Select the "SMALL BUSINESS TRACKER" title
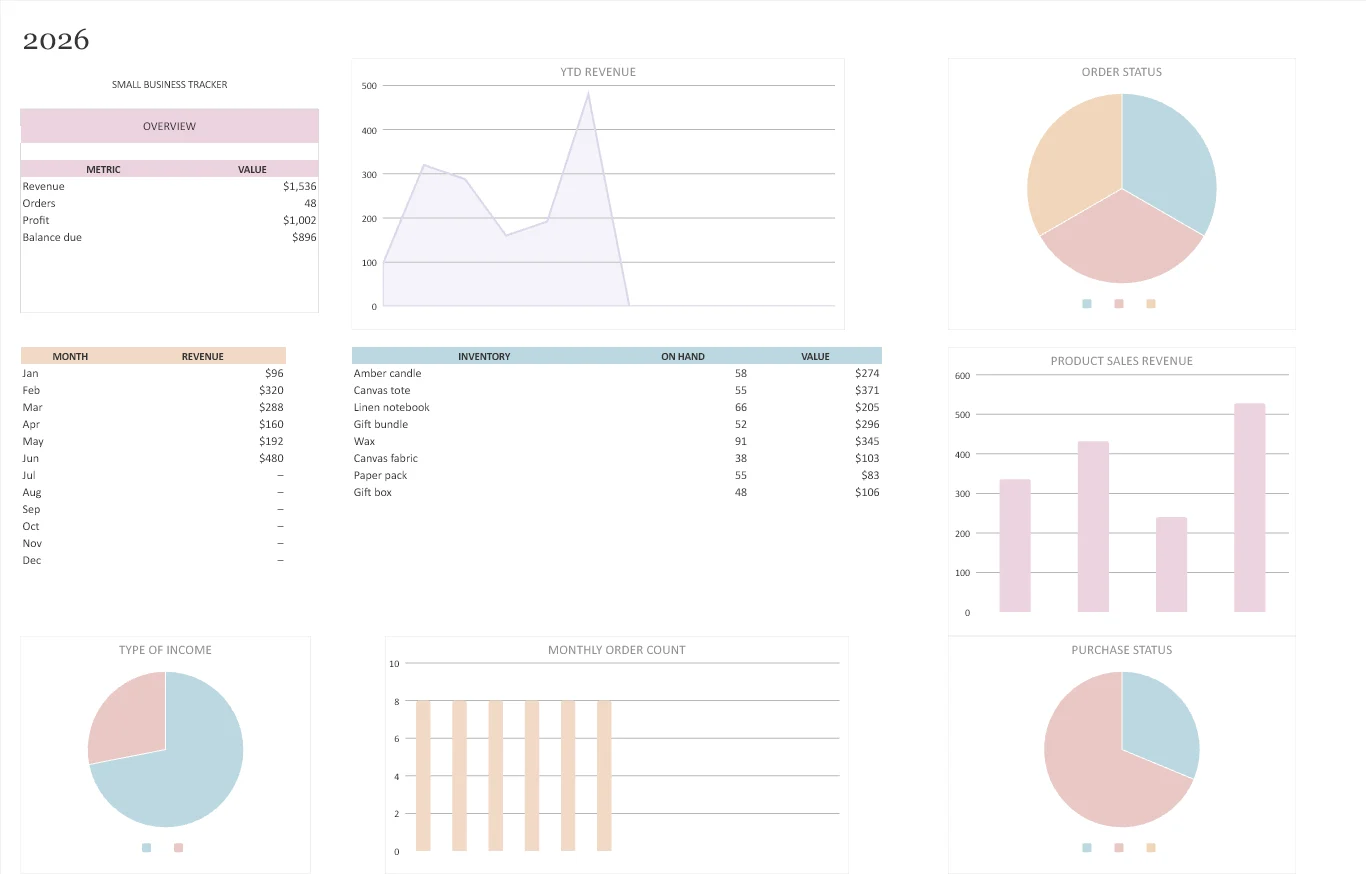Image resolution: width=1366 pixels, height=874 pixels. click(170, 85)
